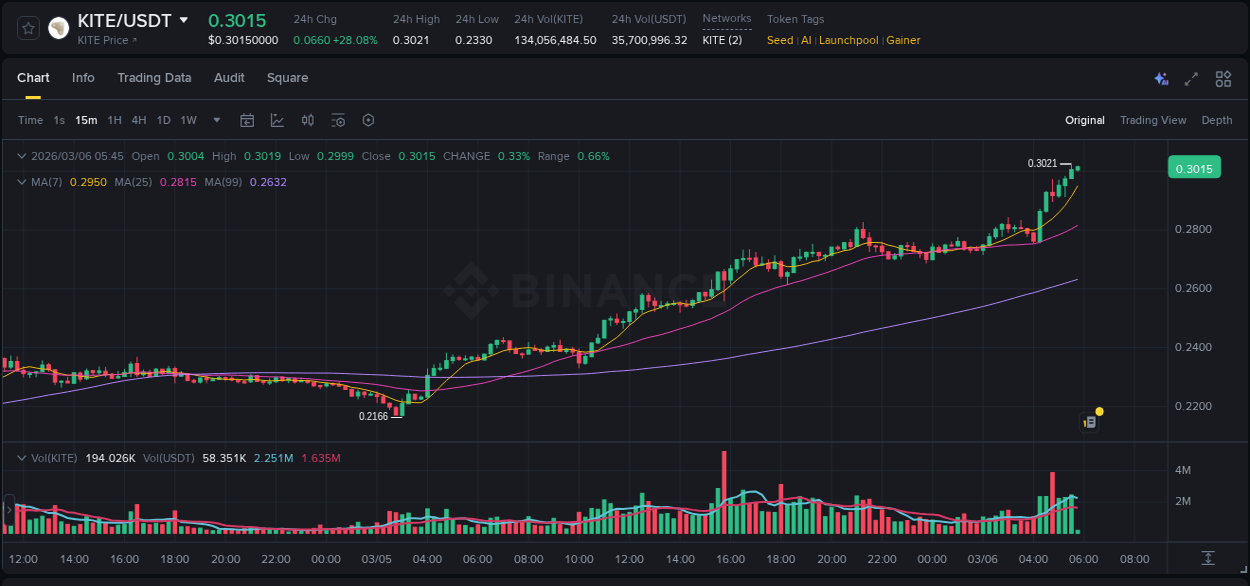The height and width of the screenshot is (586, 1250).
Task: Collapse the Vol(KITE) indicator chevron
Action: tap(20, 457)
